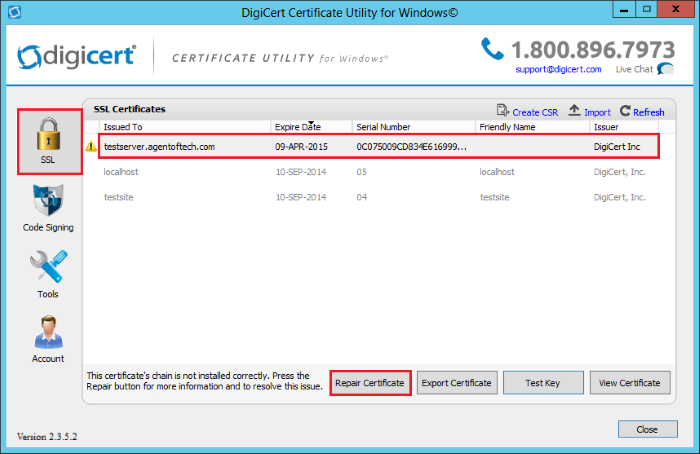The image size is (700, 454).
Task: Click the Import upload arrow icon
Action: coord(574,110)
